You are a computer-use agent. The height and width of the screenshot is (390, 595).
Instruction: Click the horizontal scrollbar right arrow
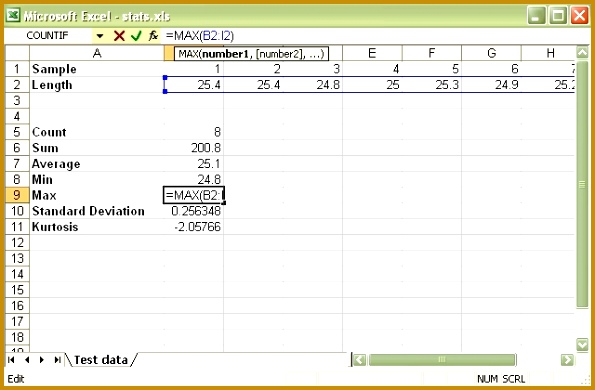(567, 360)
